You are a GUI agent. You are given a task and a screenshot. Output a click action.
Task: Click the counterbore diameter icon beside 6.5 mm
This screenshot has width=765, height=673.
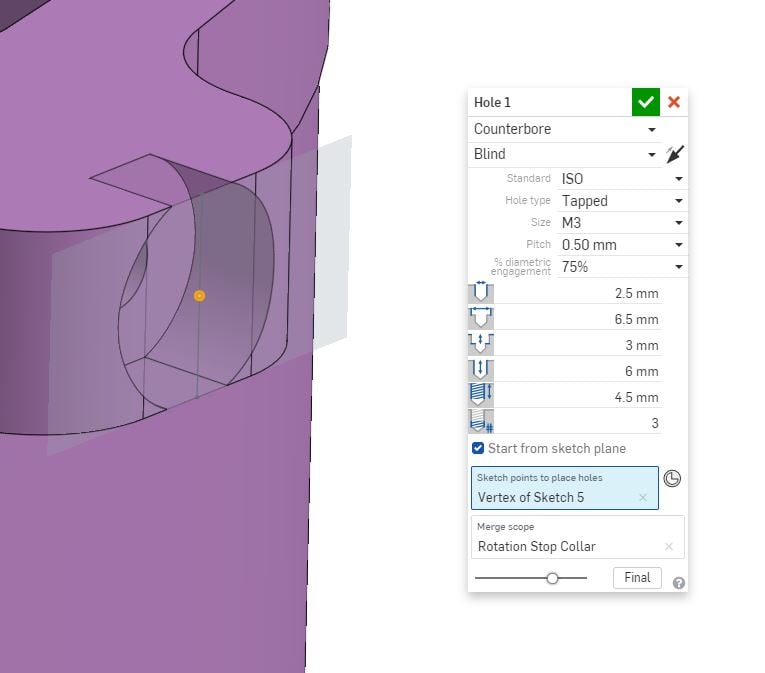pos(481,318)
